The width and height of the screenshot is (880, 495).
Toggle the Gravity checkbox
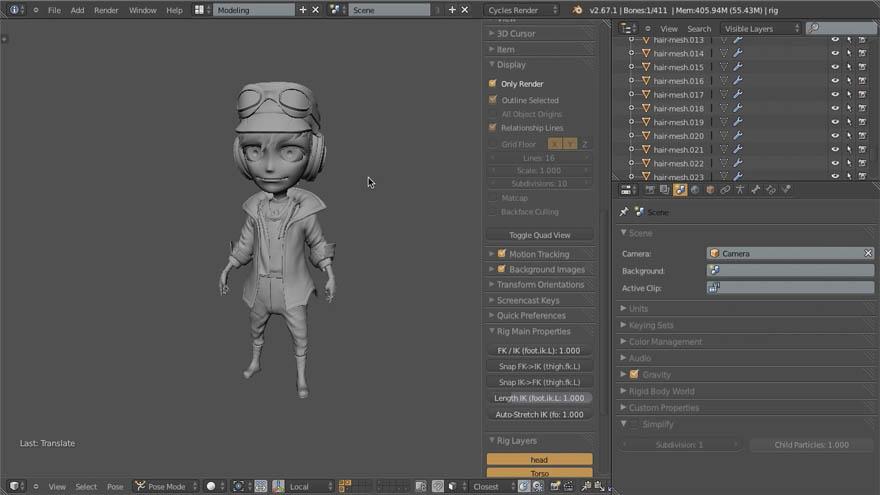click(x=634, y=374)
